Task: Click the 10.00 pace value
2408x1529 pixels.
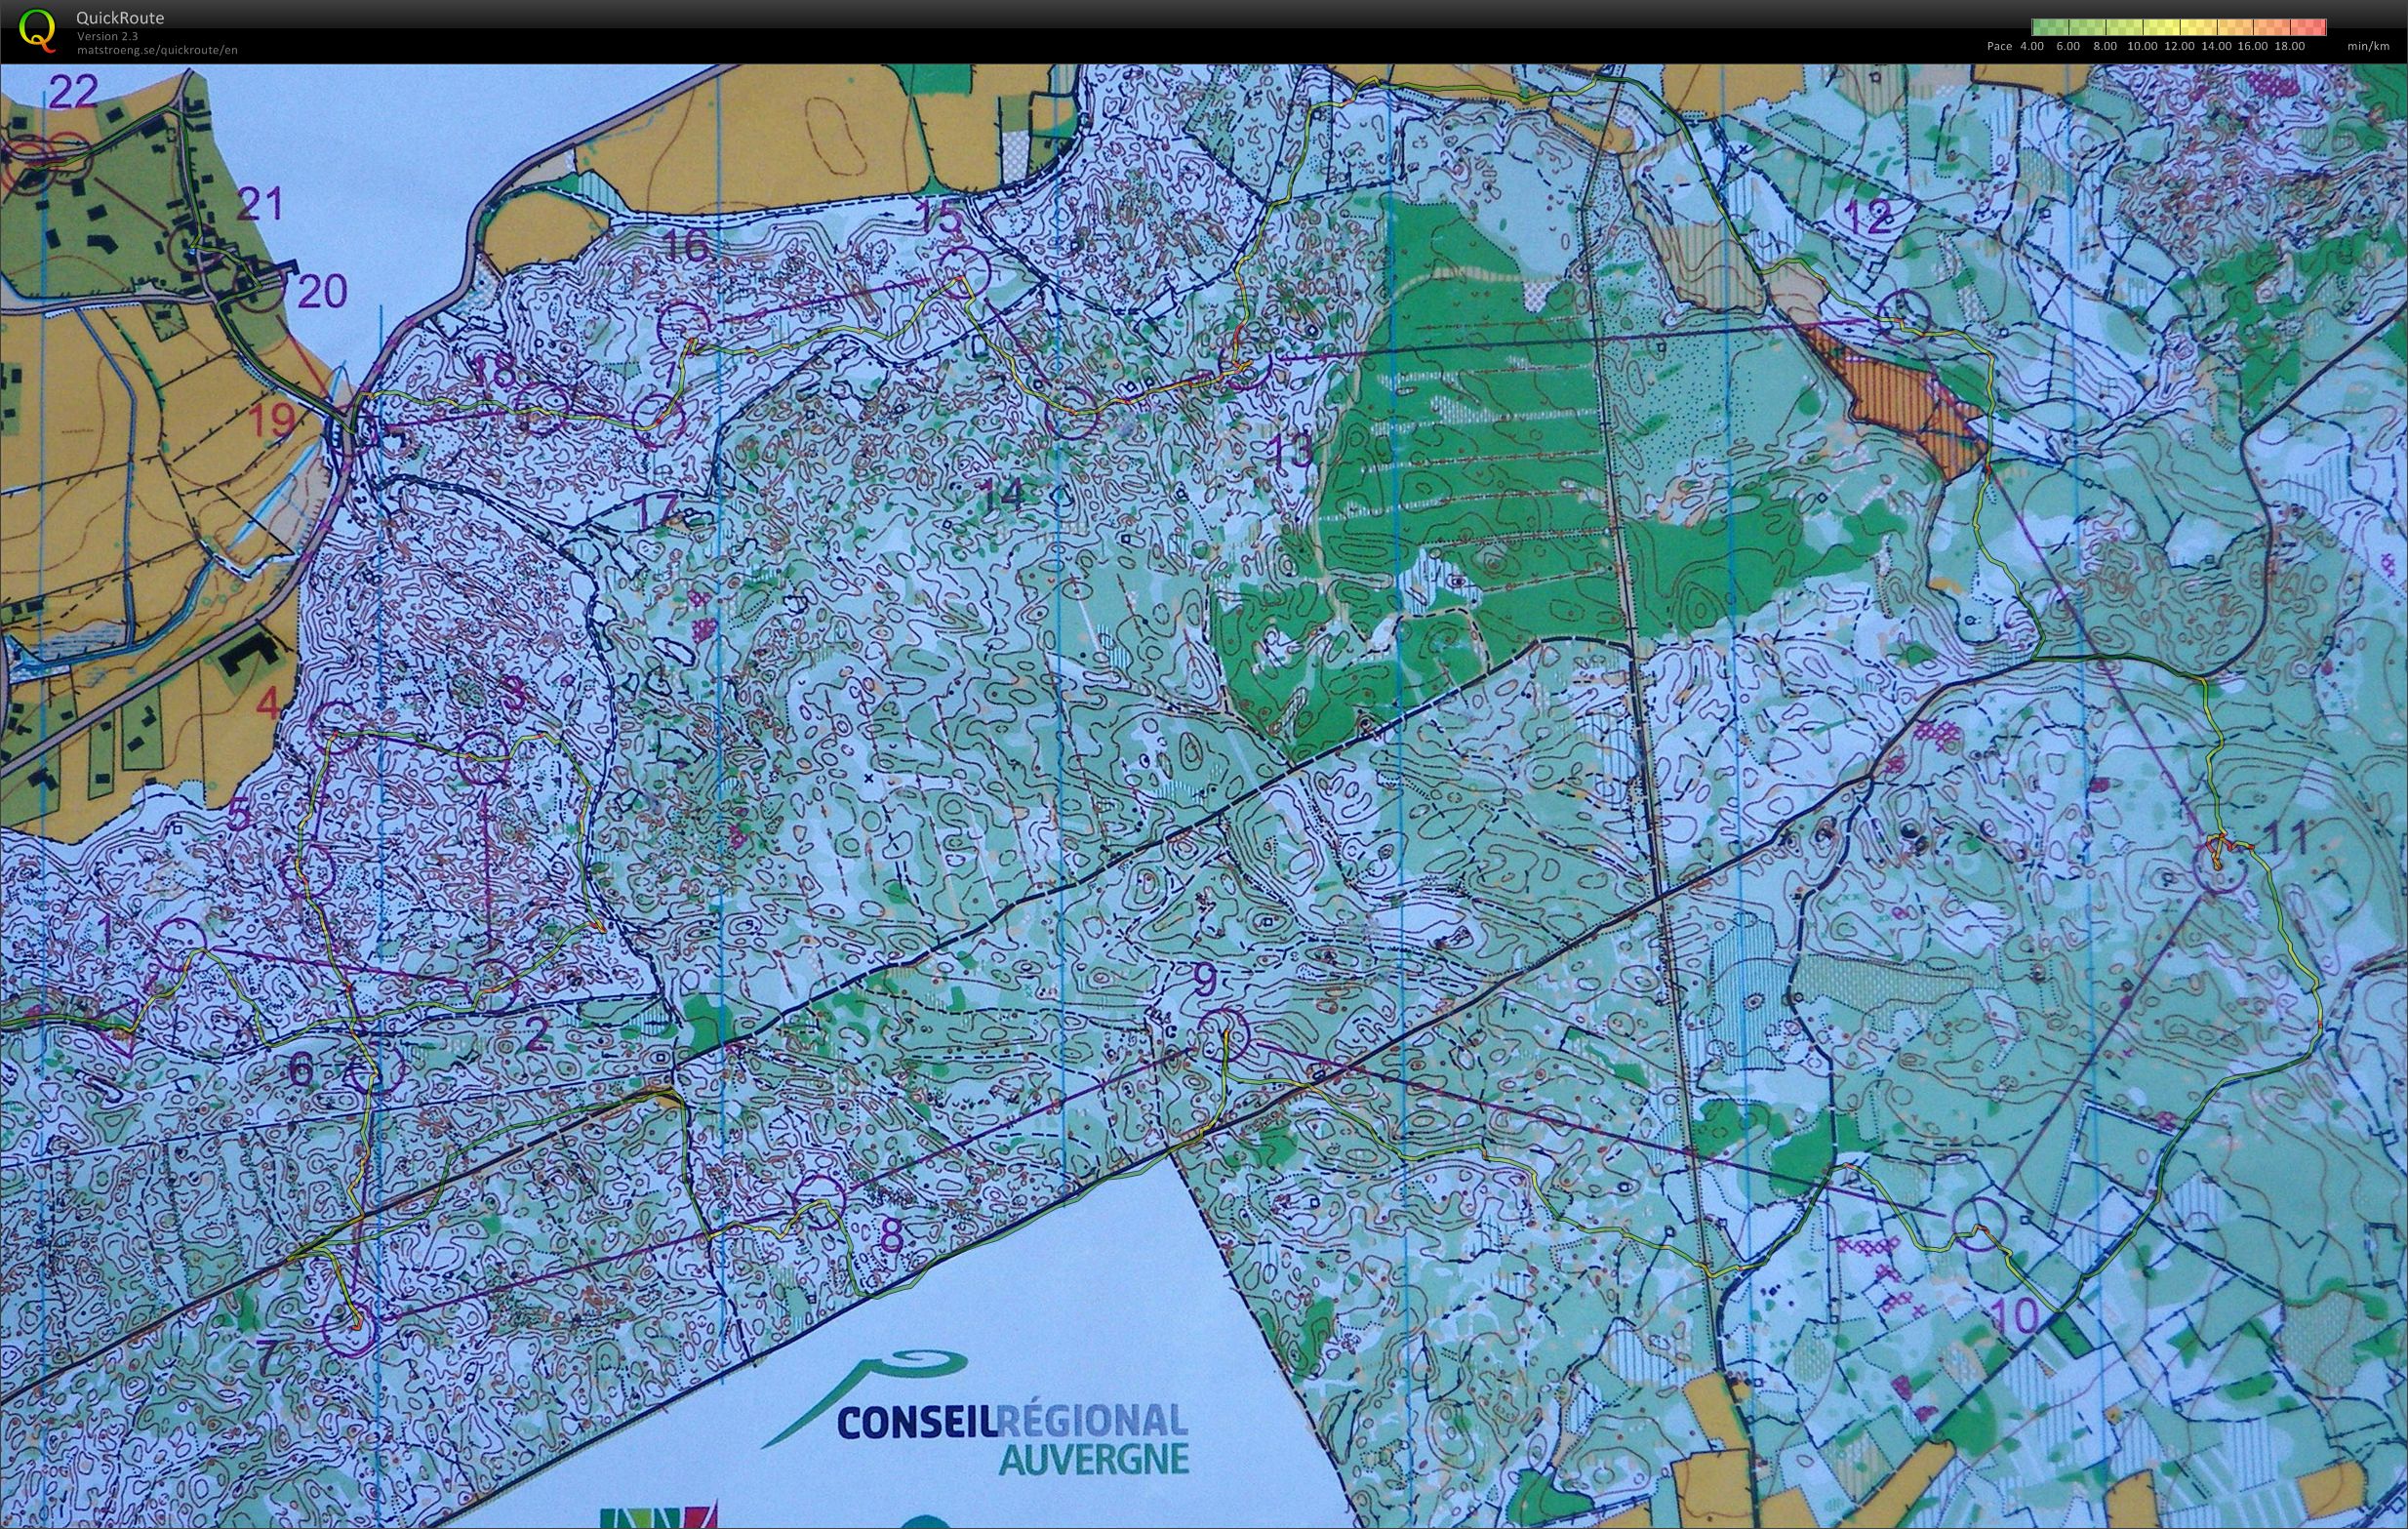Action: 2142,46
